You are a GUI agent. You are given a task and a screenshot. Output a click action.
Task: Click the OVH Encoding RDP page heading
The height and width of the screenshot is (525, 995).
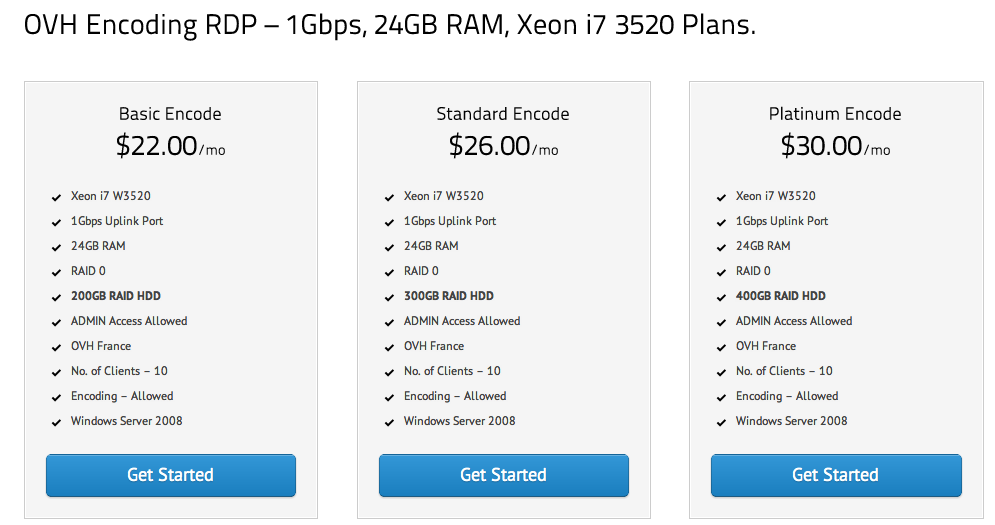pos(389,25)
